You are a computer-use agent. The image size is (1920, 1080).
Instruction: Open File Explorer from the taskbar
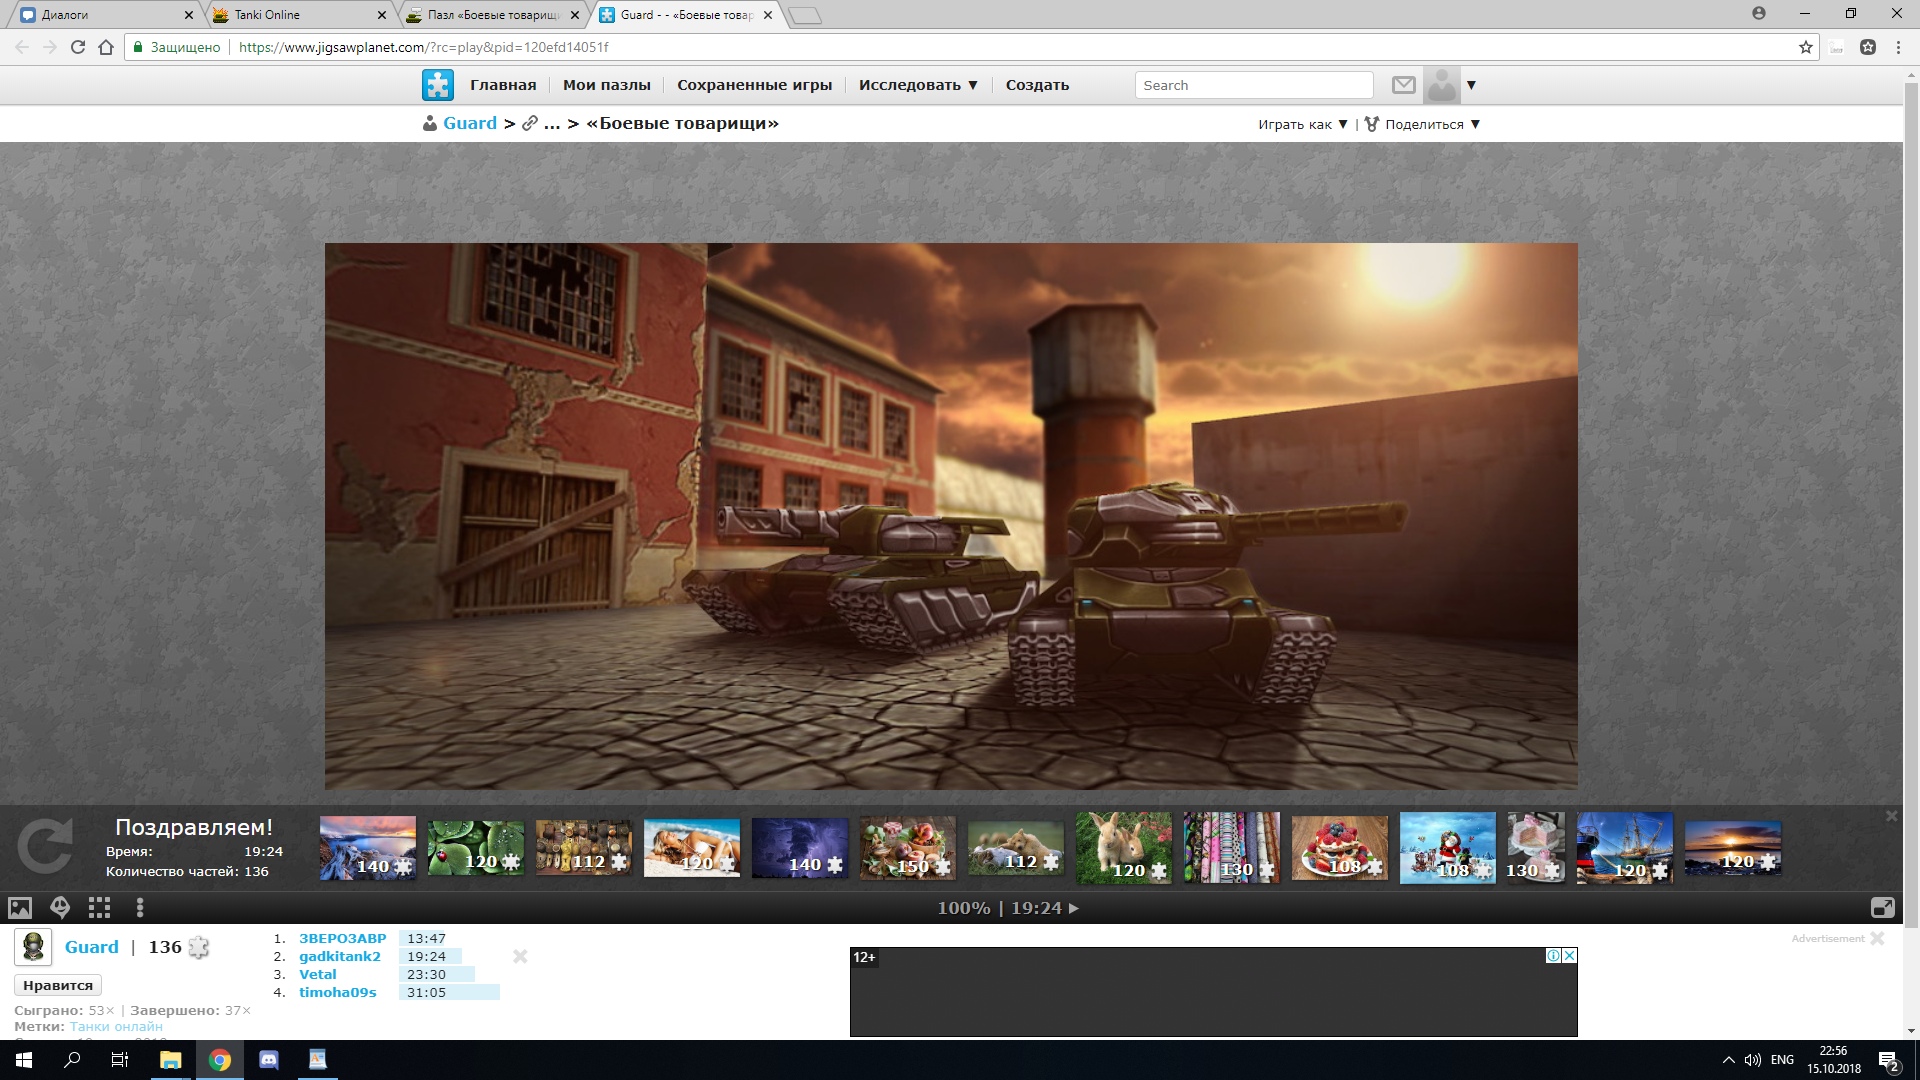click(170, 1060)
